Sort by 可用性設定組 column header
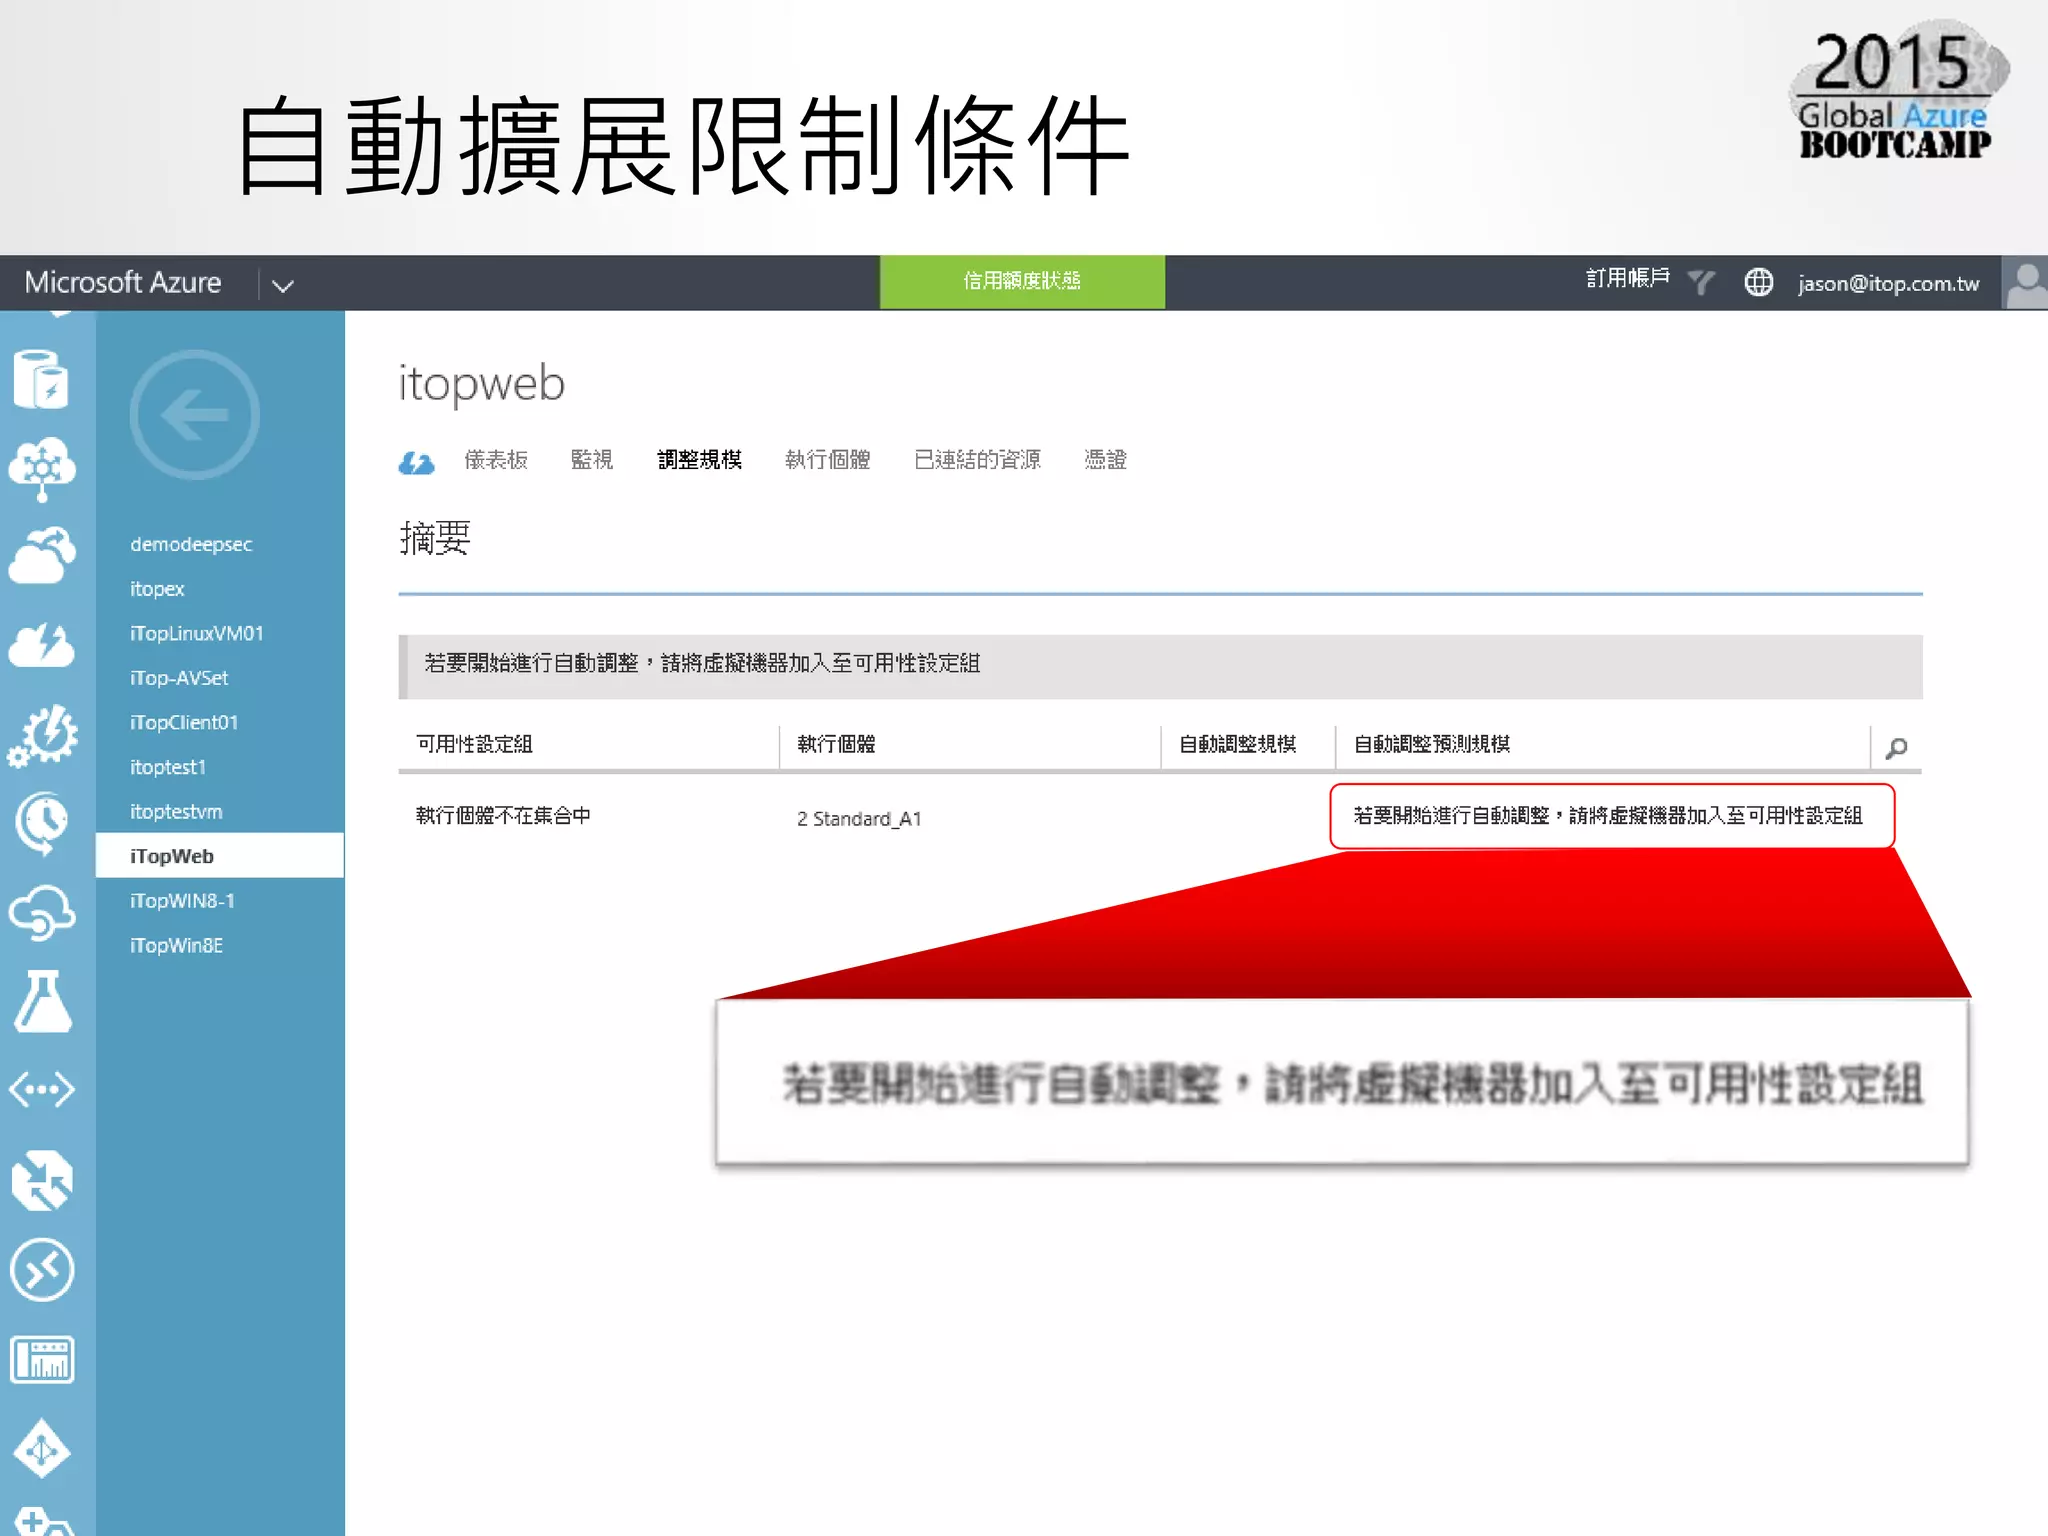The width and height of the screenshot is (2048, 1536). [x=475, y=744]
